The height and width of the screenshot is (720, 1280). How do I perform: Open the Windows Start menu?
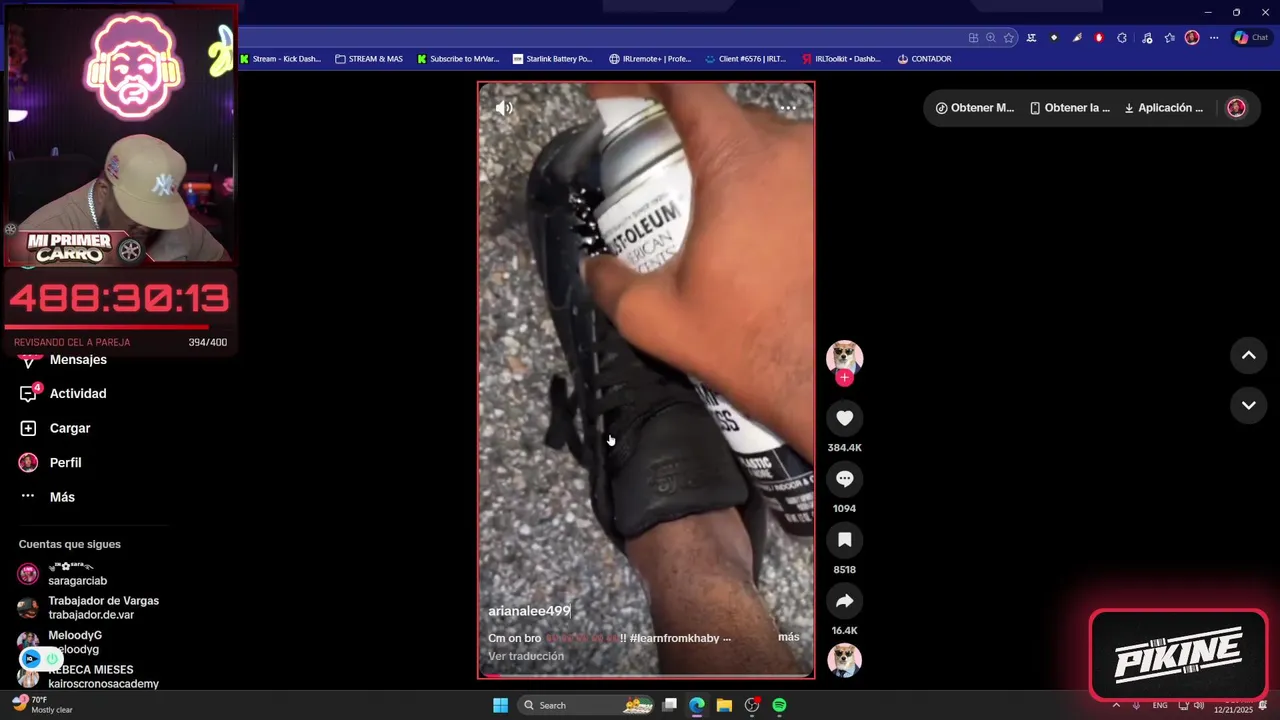500,705
